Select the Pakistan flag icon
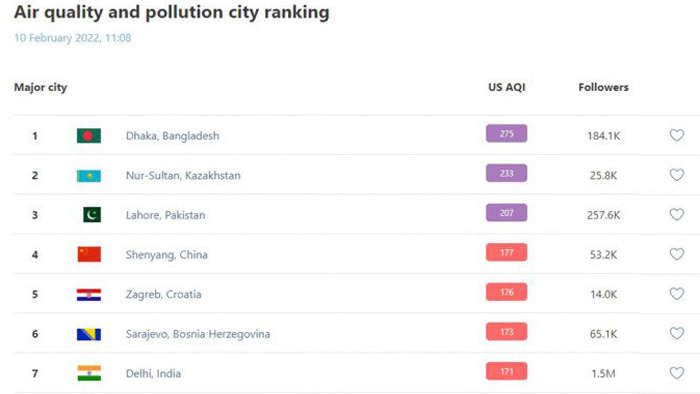Screen dimensions: 700x394 pyautogui.click(x=92, y=215)
